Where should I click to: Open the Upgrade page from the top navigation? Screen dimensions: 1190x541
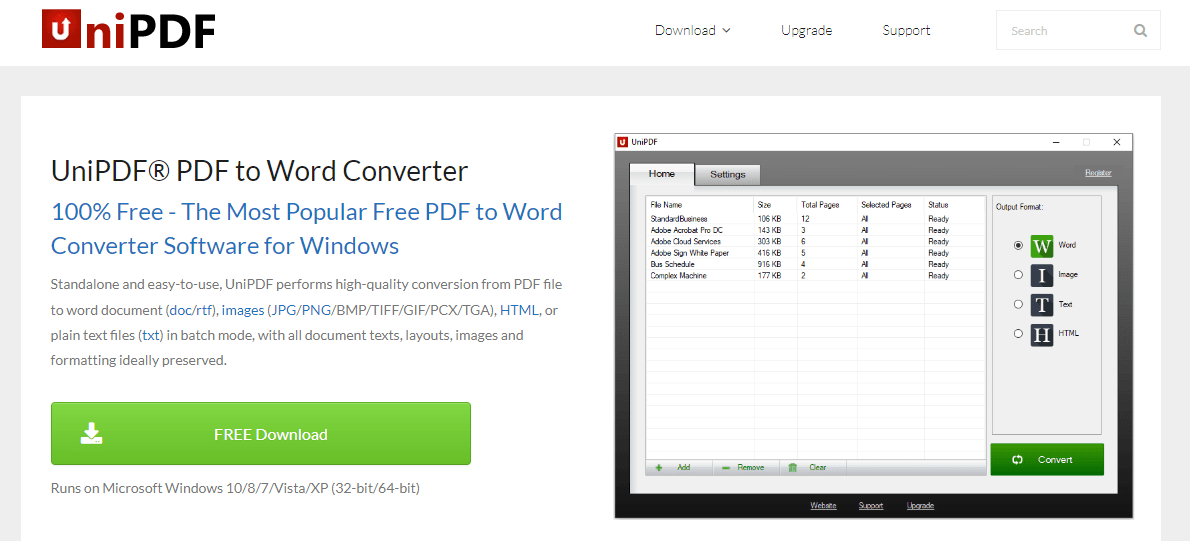(807, 30)
